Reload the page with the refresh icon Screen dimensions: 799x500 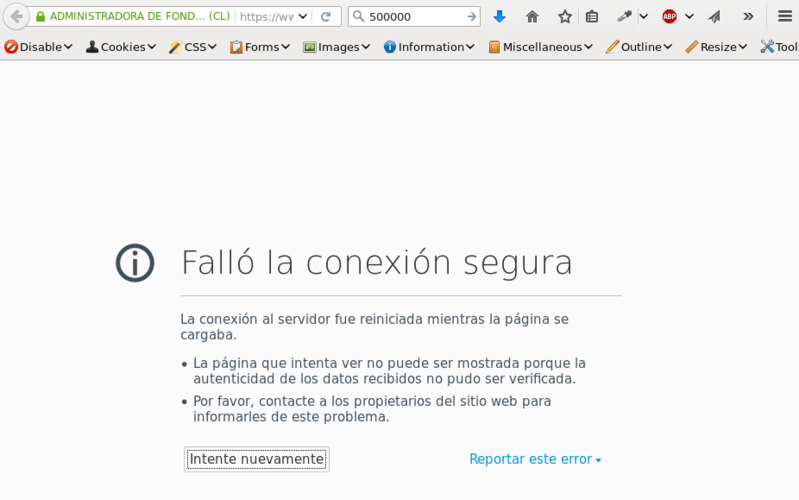click(325, 17)
